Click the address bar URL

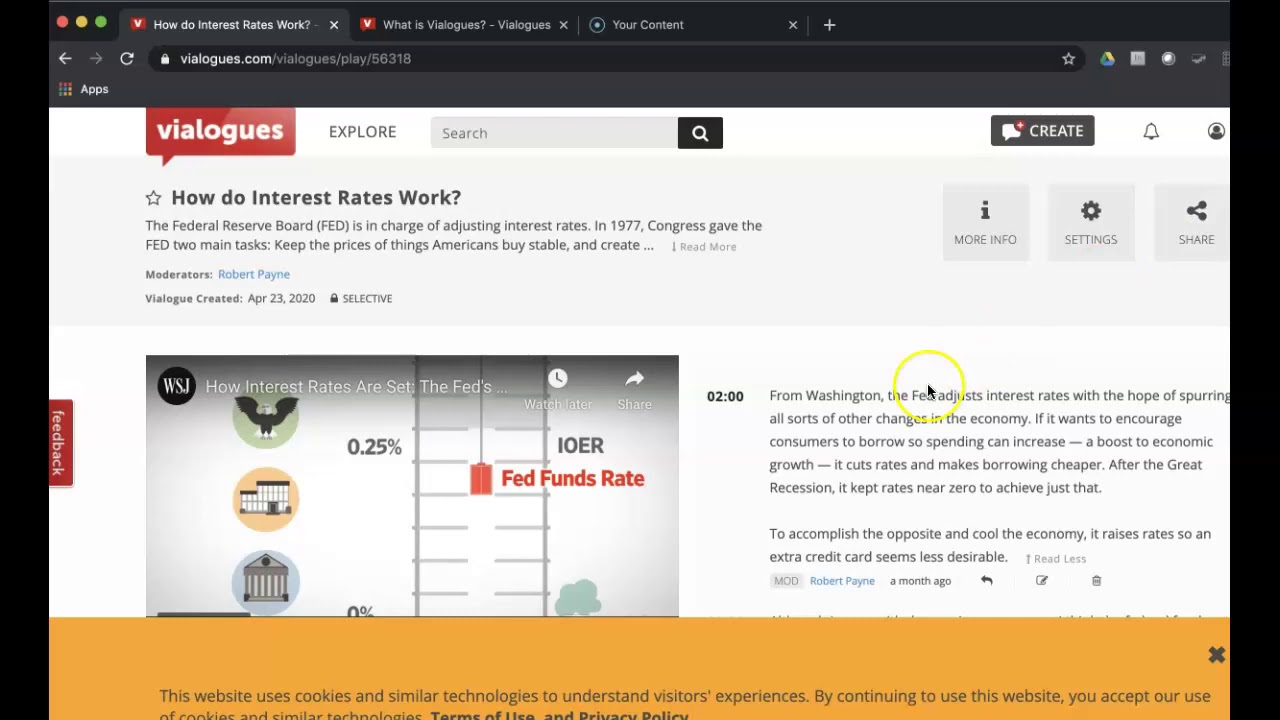[296, 59]
